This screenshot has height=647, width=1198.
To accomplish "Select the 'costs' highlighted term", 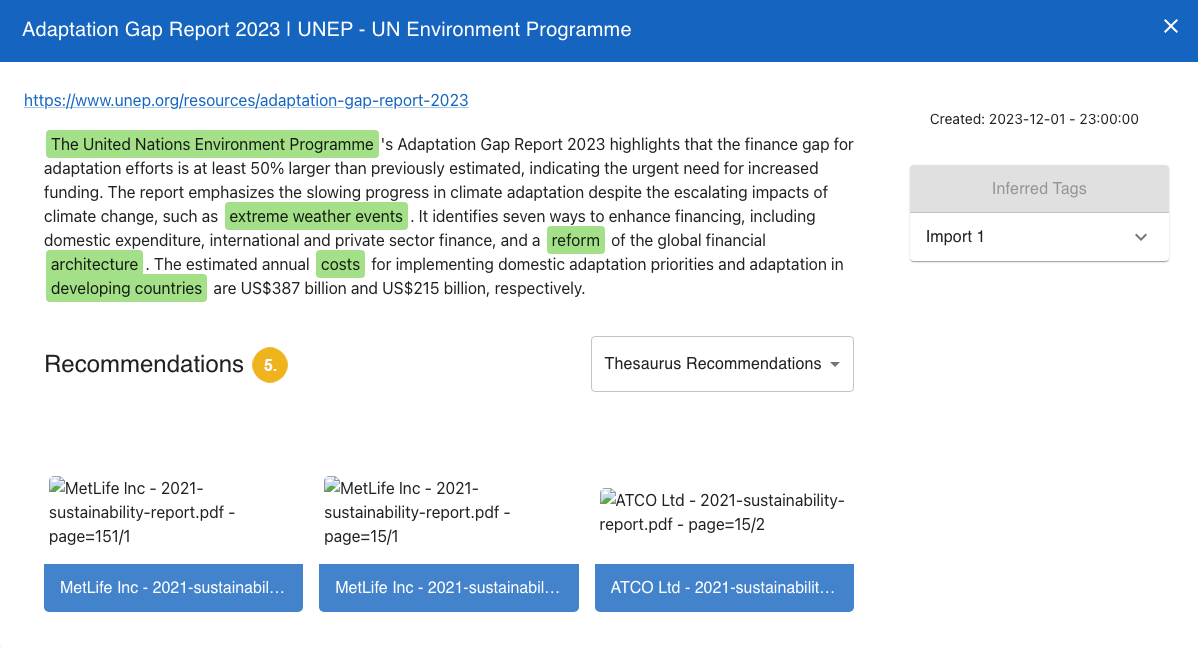I will [340, 264].
